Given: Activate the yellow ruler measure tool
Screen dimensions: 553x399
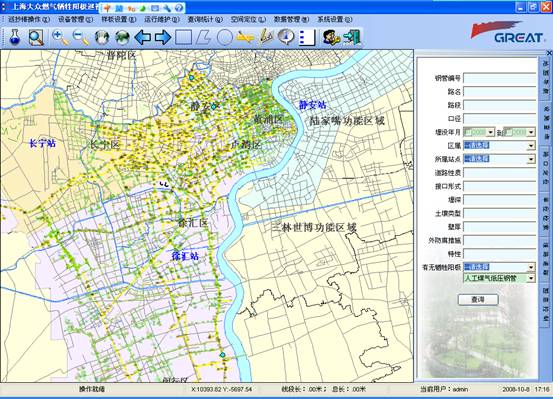Looking at the screenshot, I should pos(245,37).
